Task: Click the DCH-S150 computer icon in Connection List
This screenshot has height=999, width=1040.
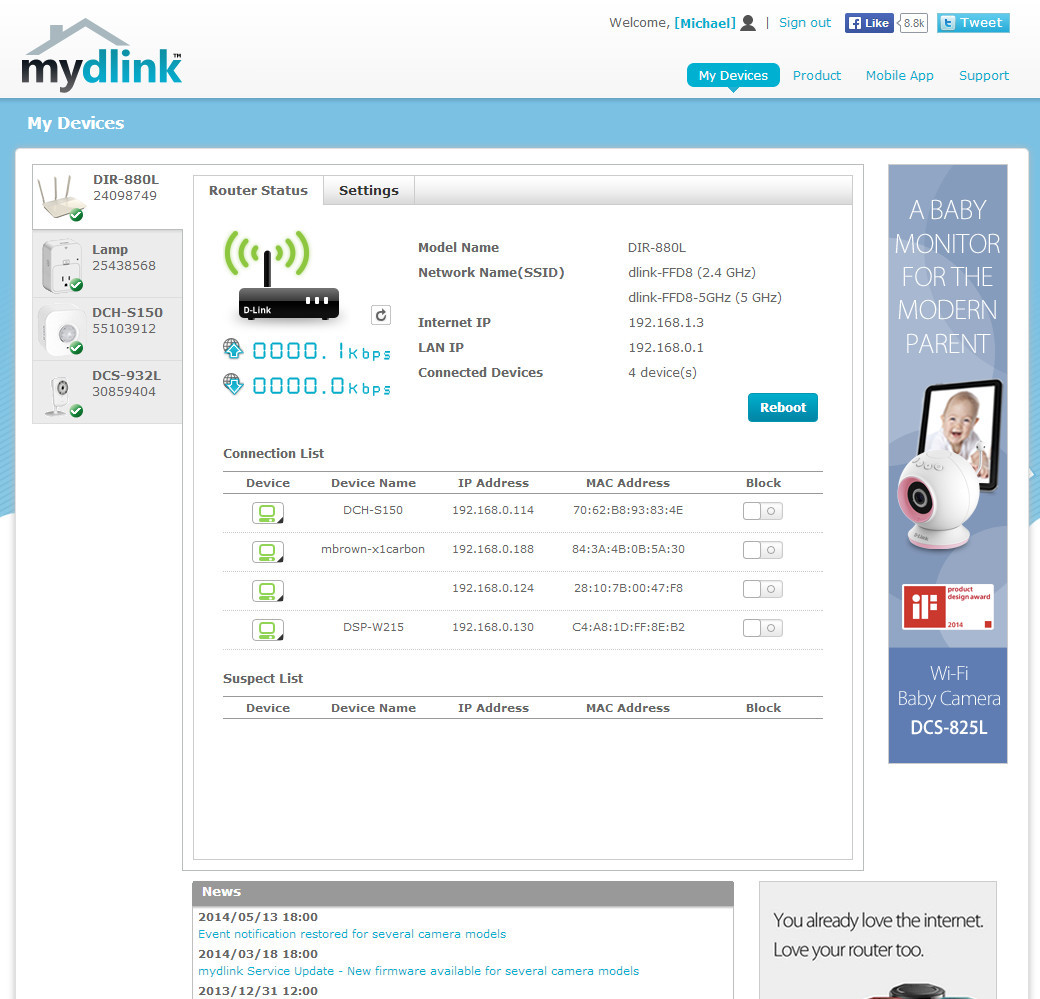Action: pyautogui.click(x=267, y=513)
